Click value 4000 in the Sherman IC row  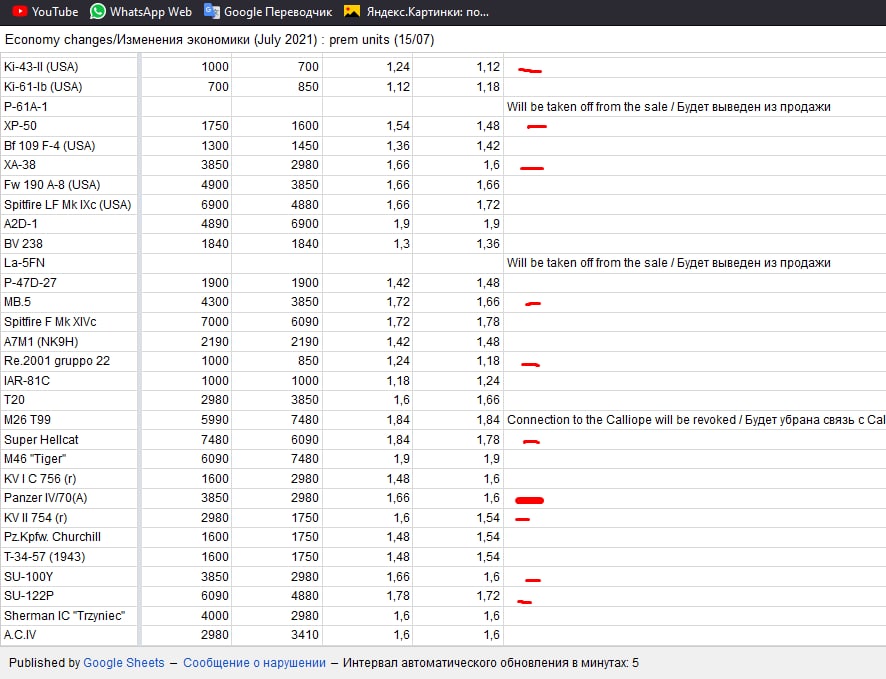click(215, 615)
